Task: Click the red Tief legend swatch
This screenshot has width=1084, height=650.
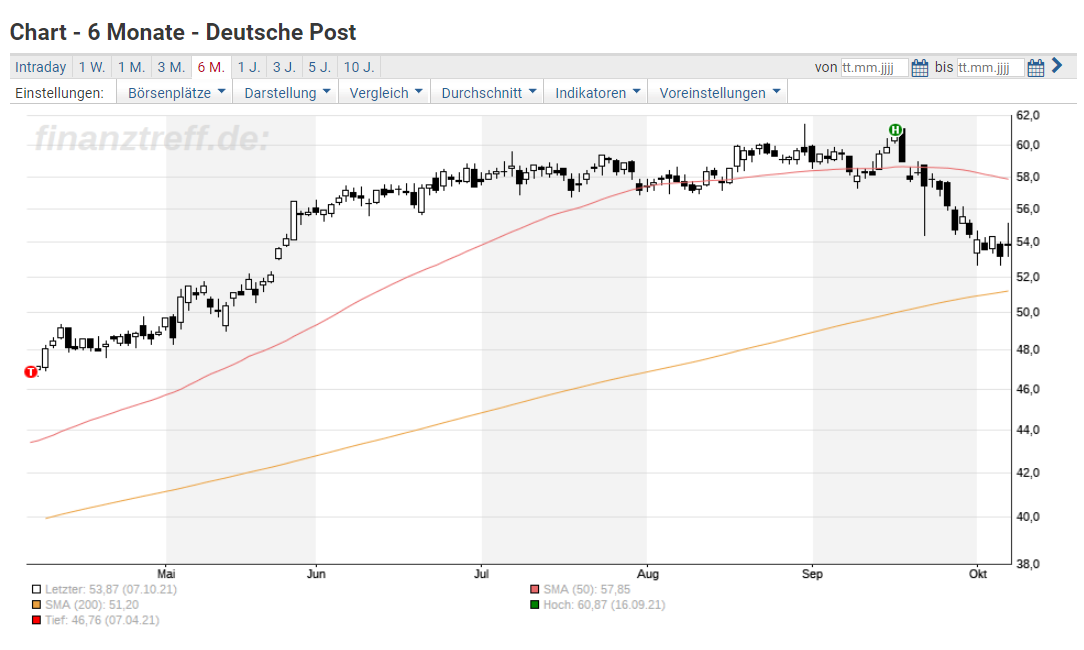Action: (x=36, y=620)
